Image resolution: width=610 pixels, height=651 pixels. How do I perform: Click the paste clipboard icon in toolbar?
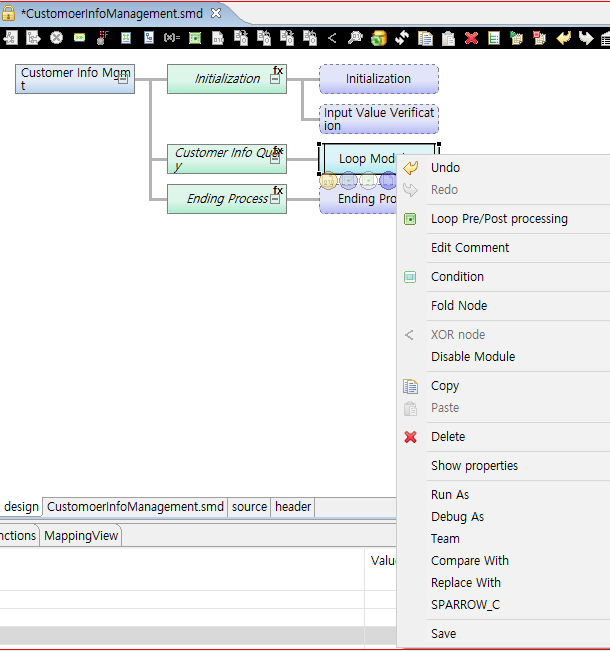(x=448, y=38)
